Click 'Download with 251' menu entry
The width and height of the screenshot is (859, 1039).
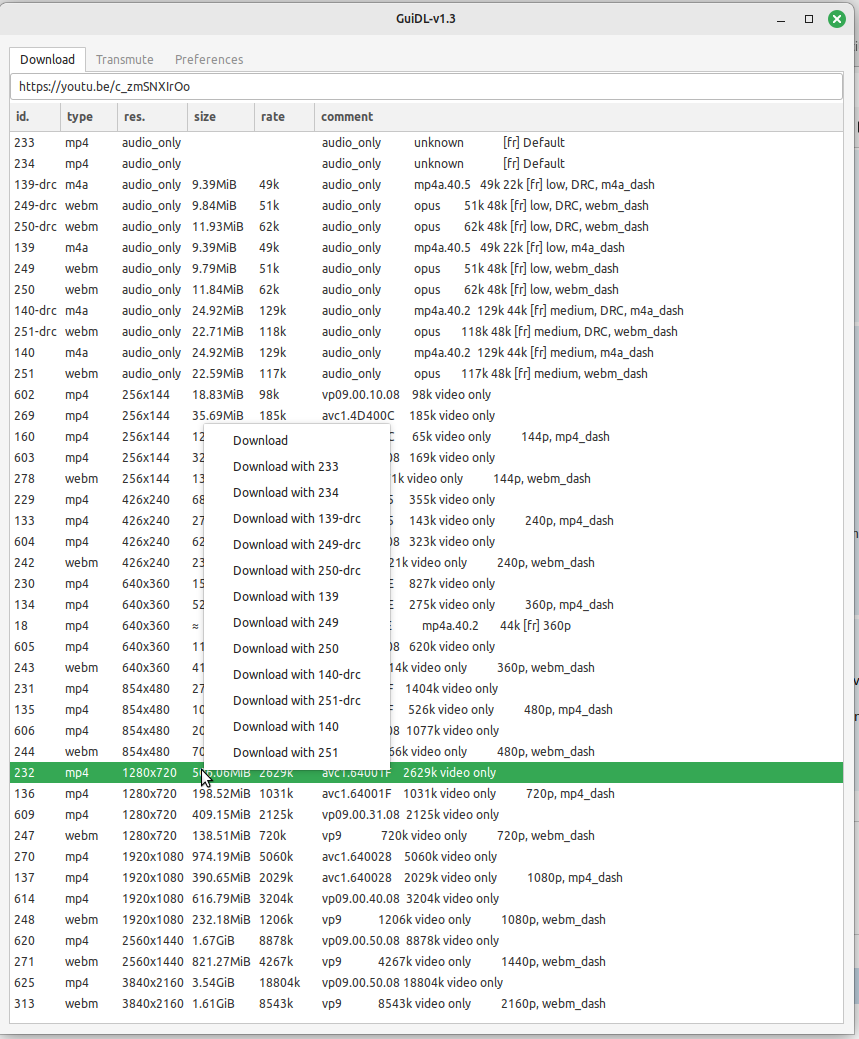point(285,752)
